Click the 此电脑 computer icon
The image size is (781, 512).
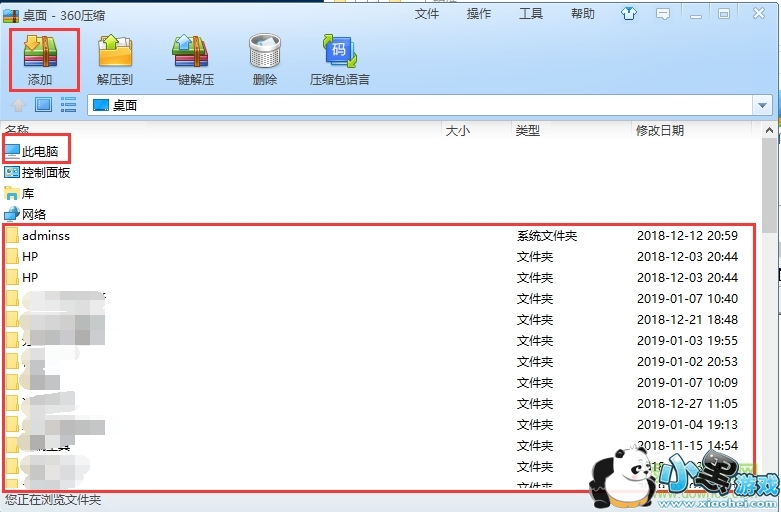(12, 151)
